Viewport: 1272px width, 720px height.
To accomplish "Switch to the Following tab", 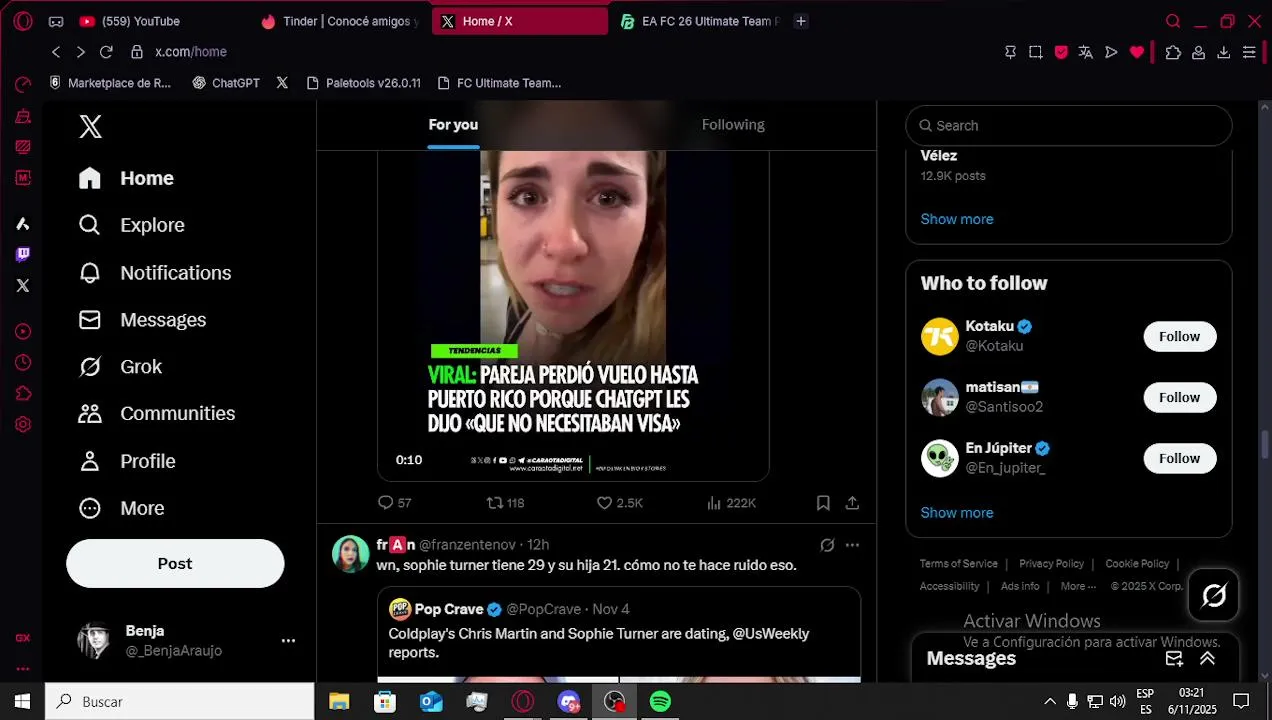I will (x=733, y=125).
